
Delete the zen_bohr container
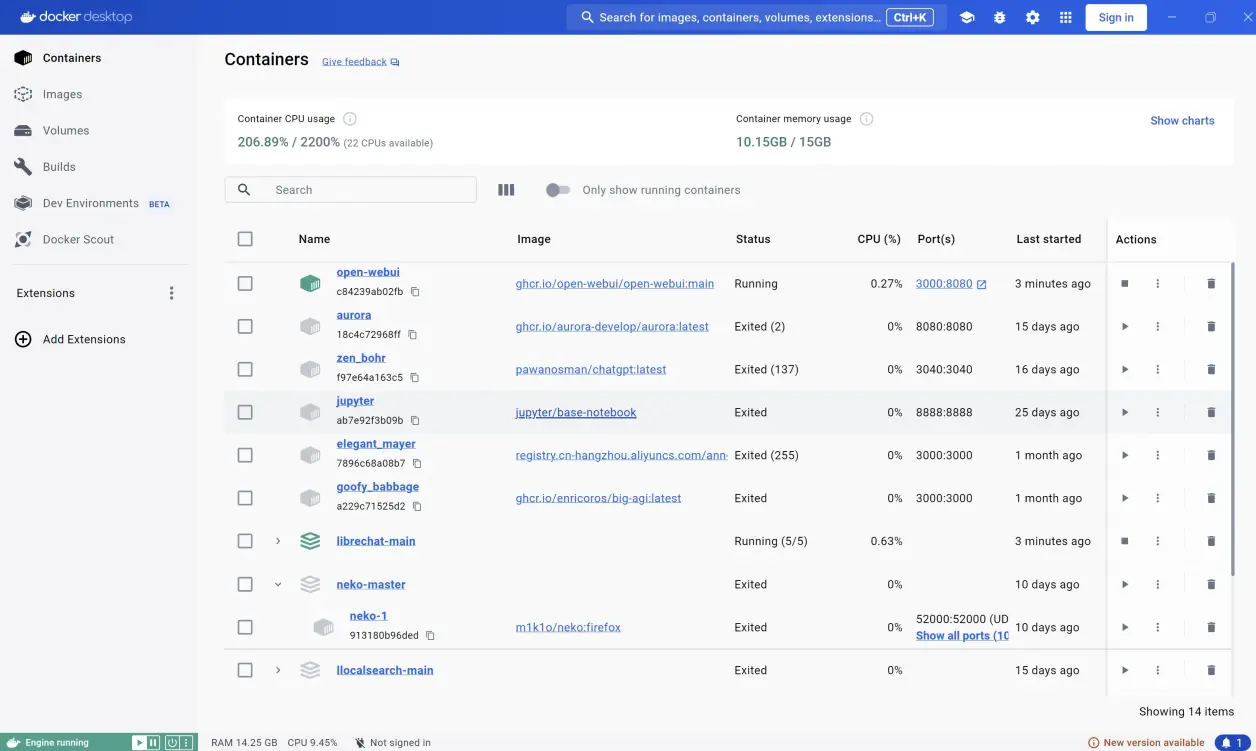tap(1211, 370)
